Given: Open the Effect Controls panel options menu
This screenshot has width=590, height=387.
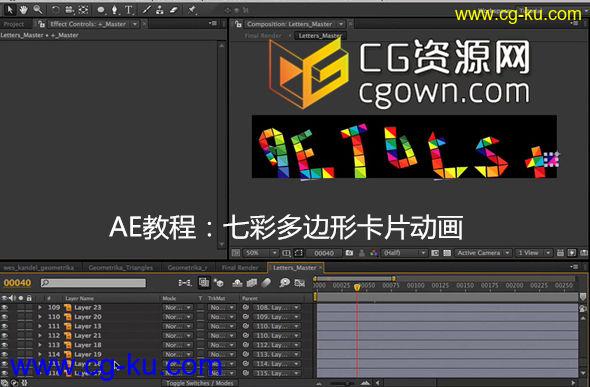Looking at the screenshot, I should tap(213, 24).
